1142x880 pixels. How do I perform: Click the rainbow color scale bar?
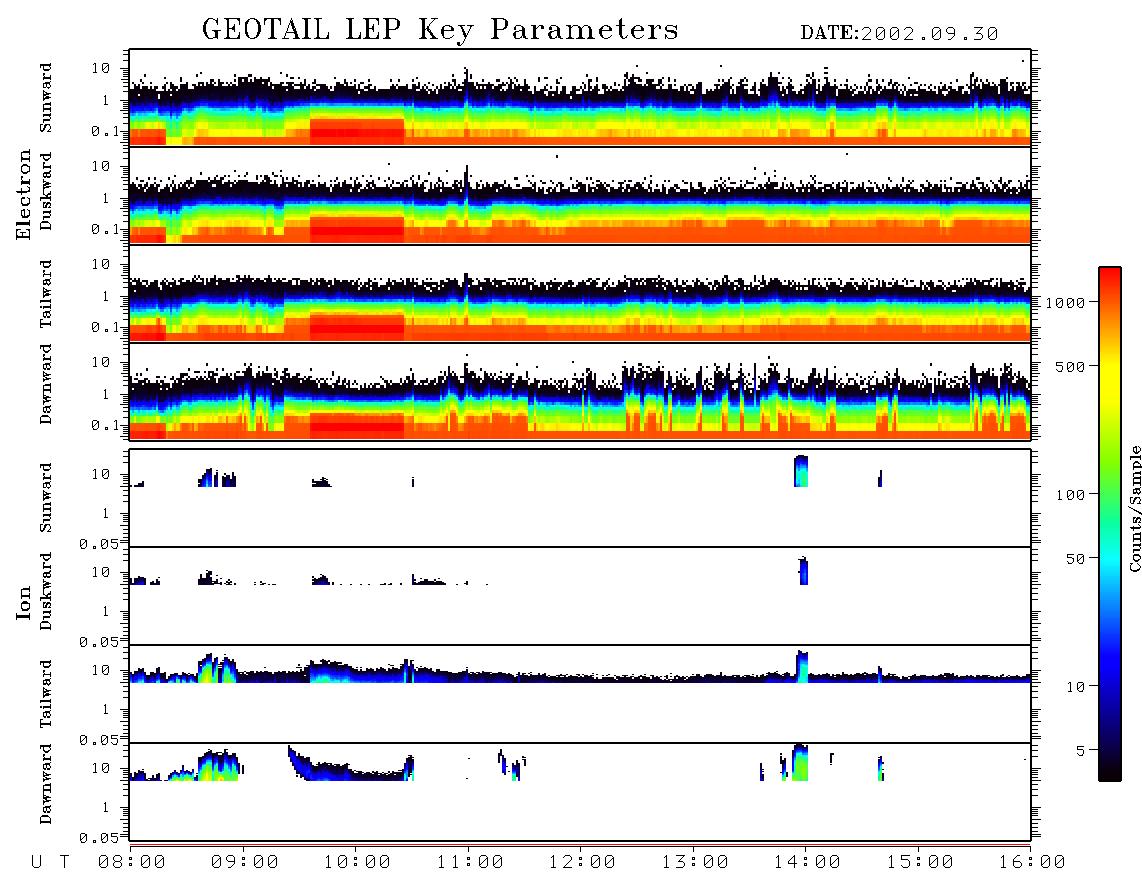[1110, 524]
